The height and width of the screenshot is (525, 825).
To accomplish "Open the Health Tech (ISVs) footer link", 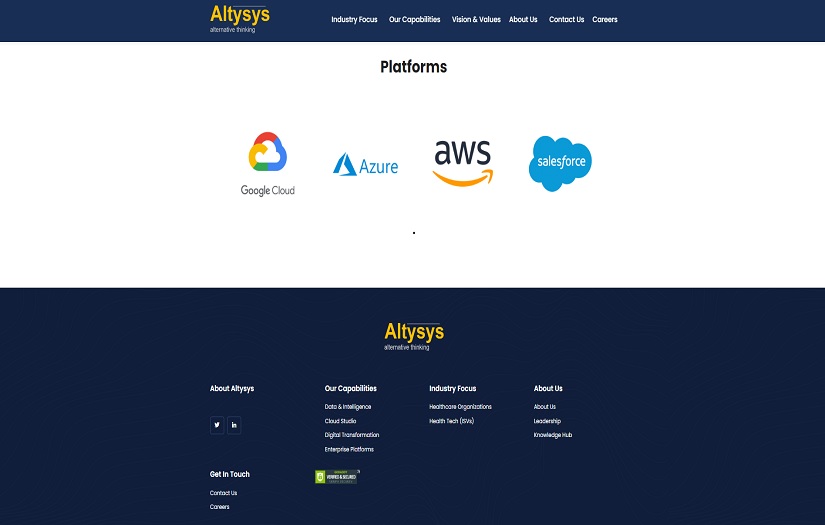I will (x=451, y=421).
